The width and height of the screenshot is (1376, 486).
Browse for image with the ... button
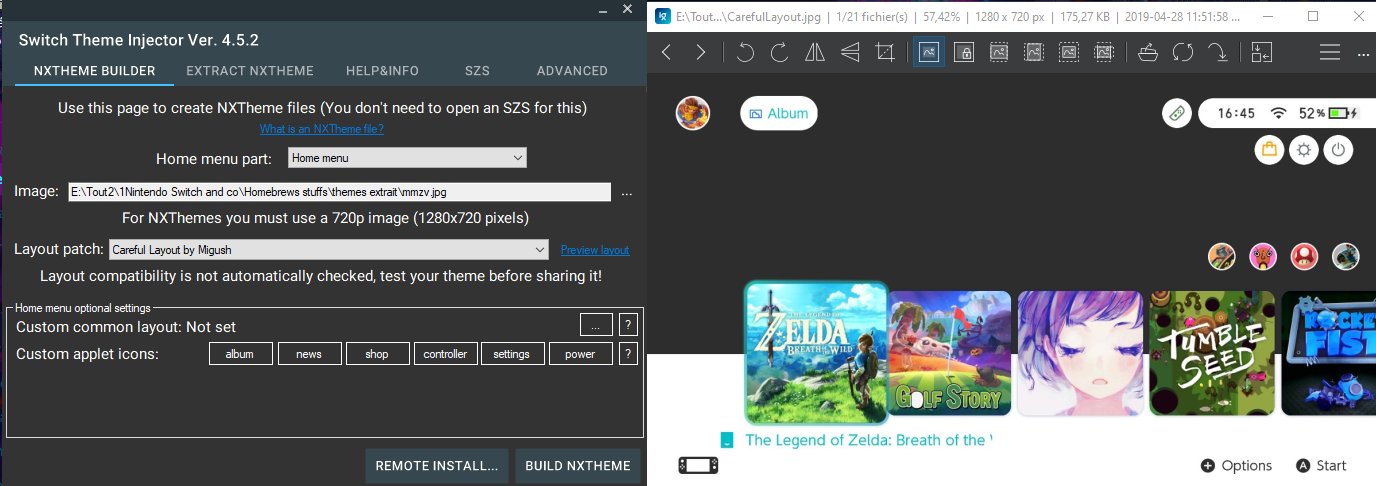627,192
